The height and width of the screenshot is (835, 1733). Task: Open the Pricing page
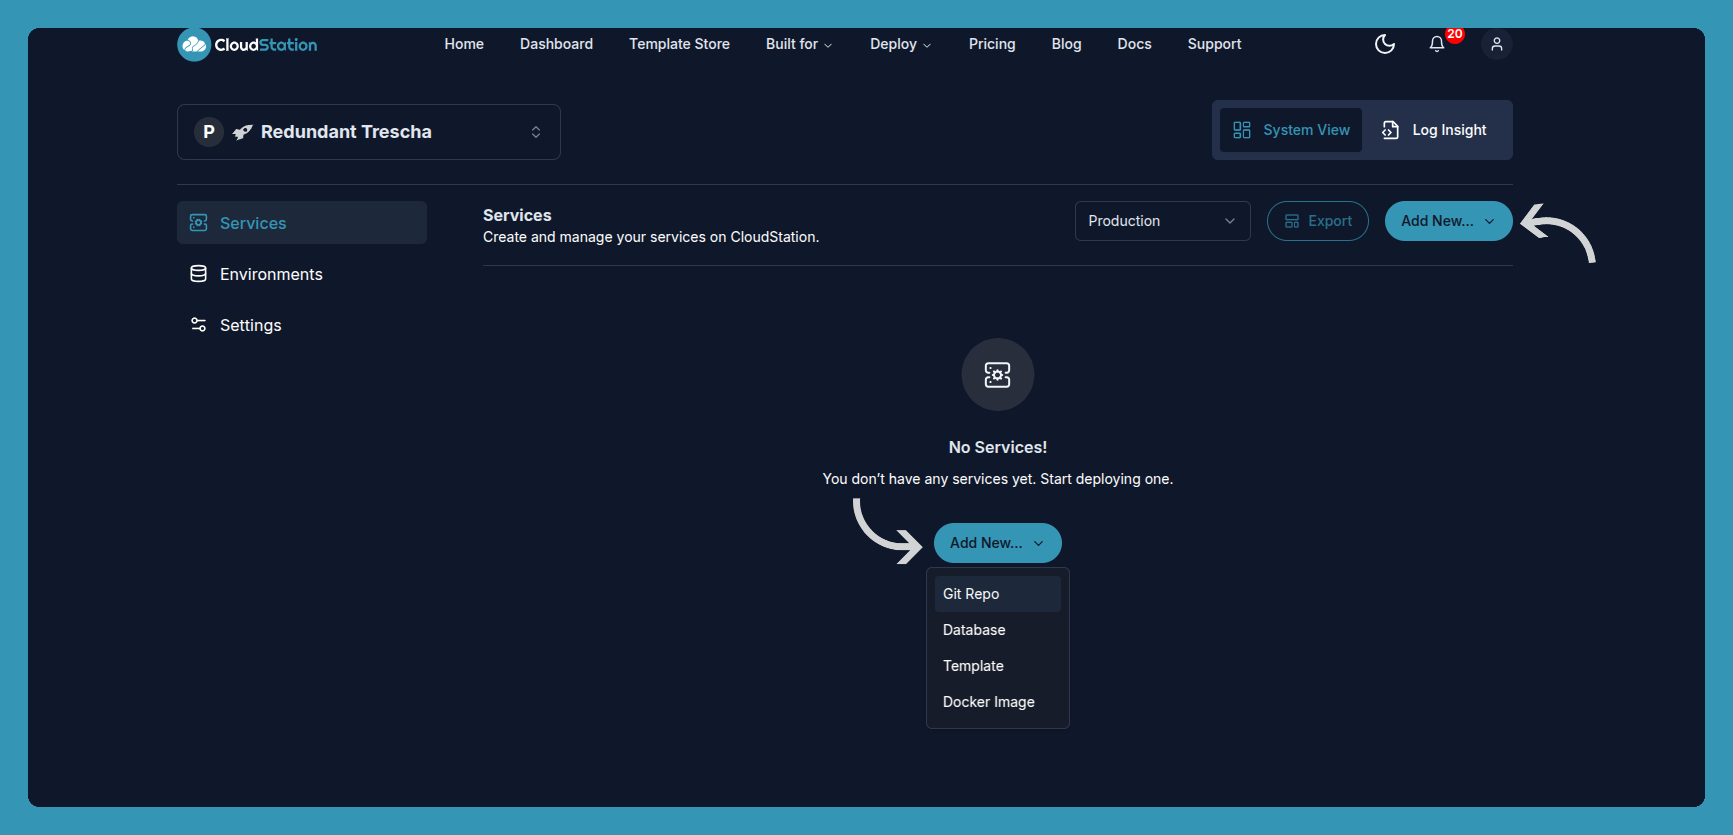tap(992, 44)
